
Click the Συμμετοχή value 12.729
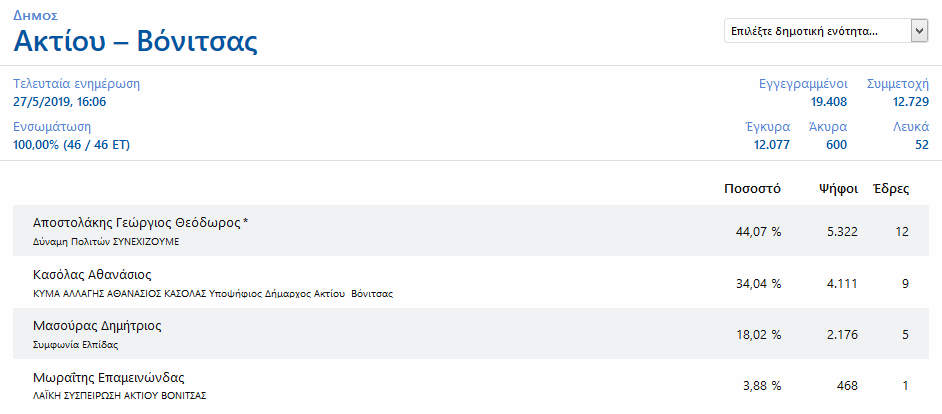pos(911,102)
